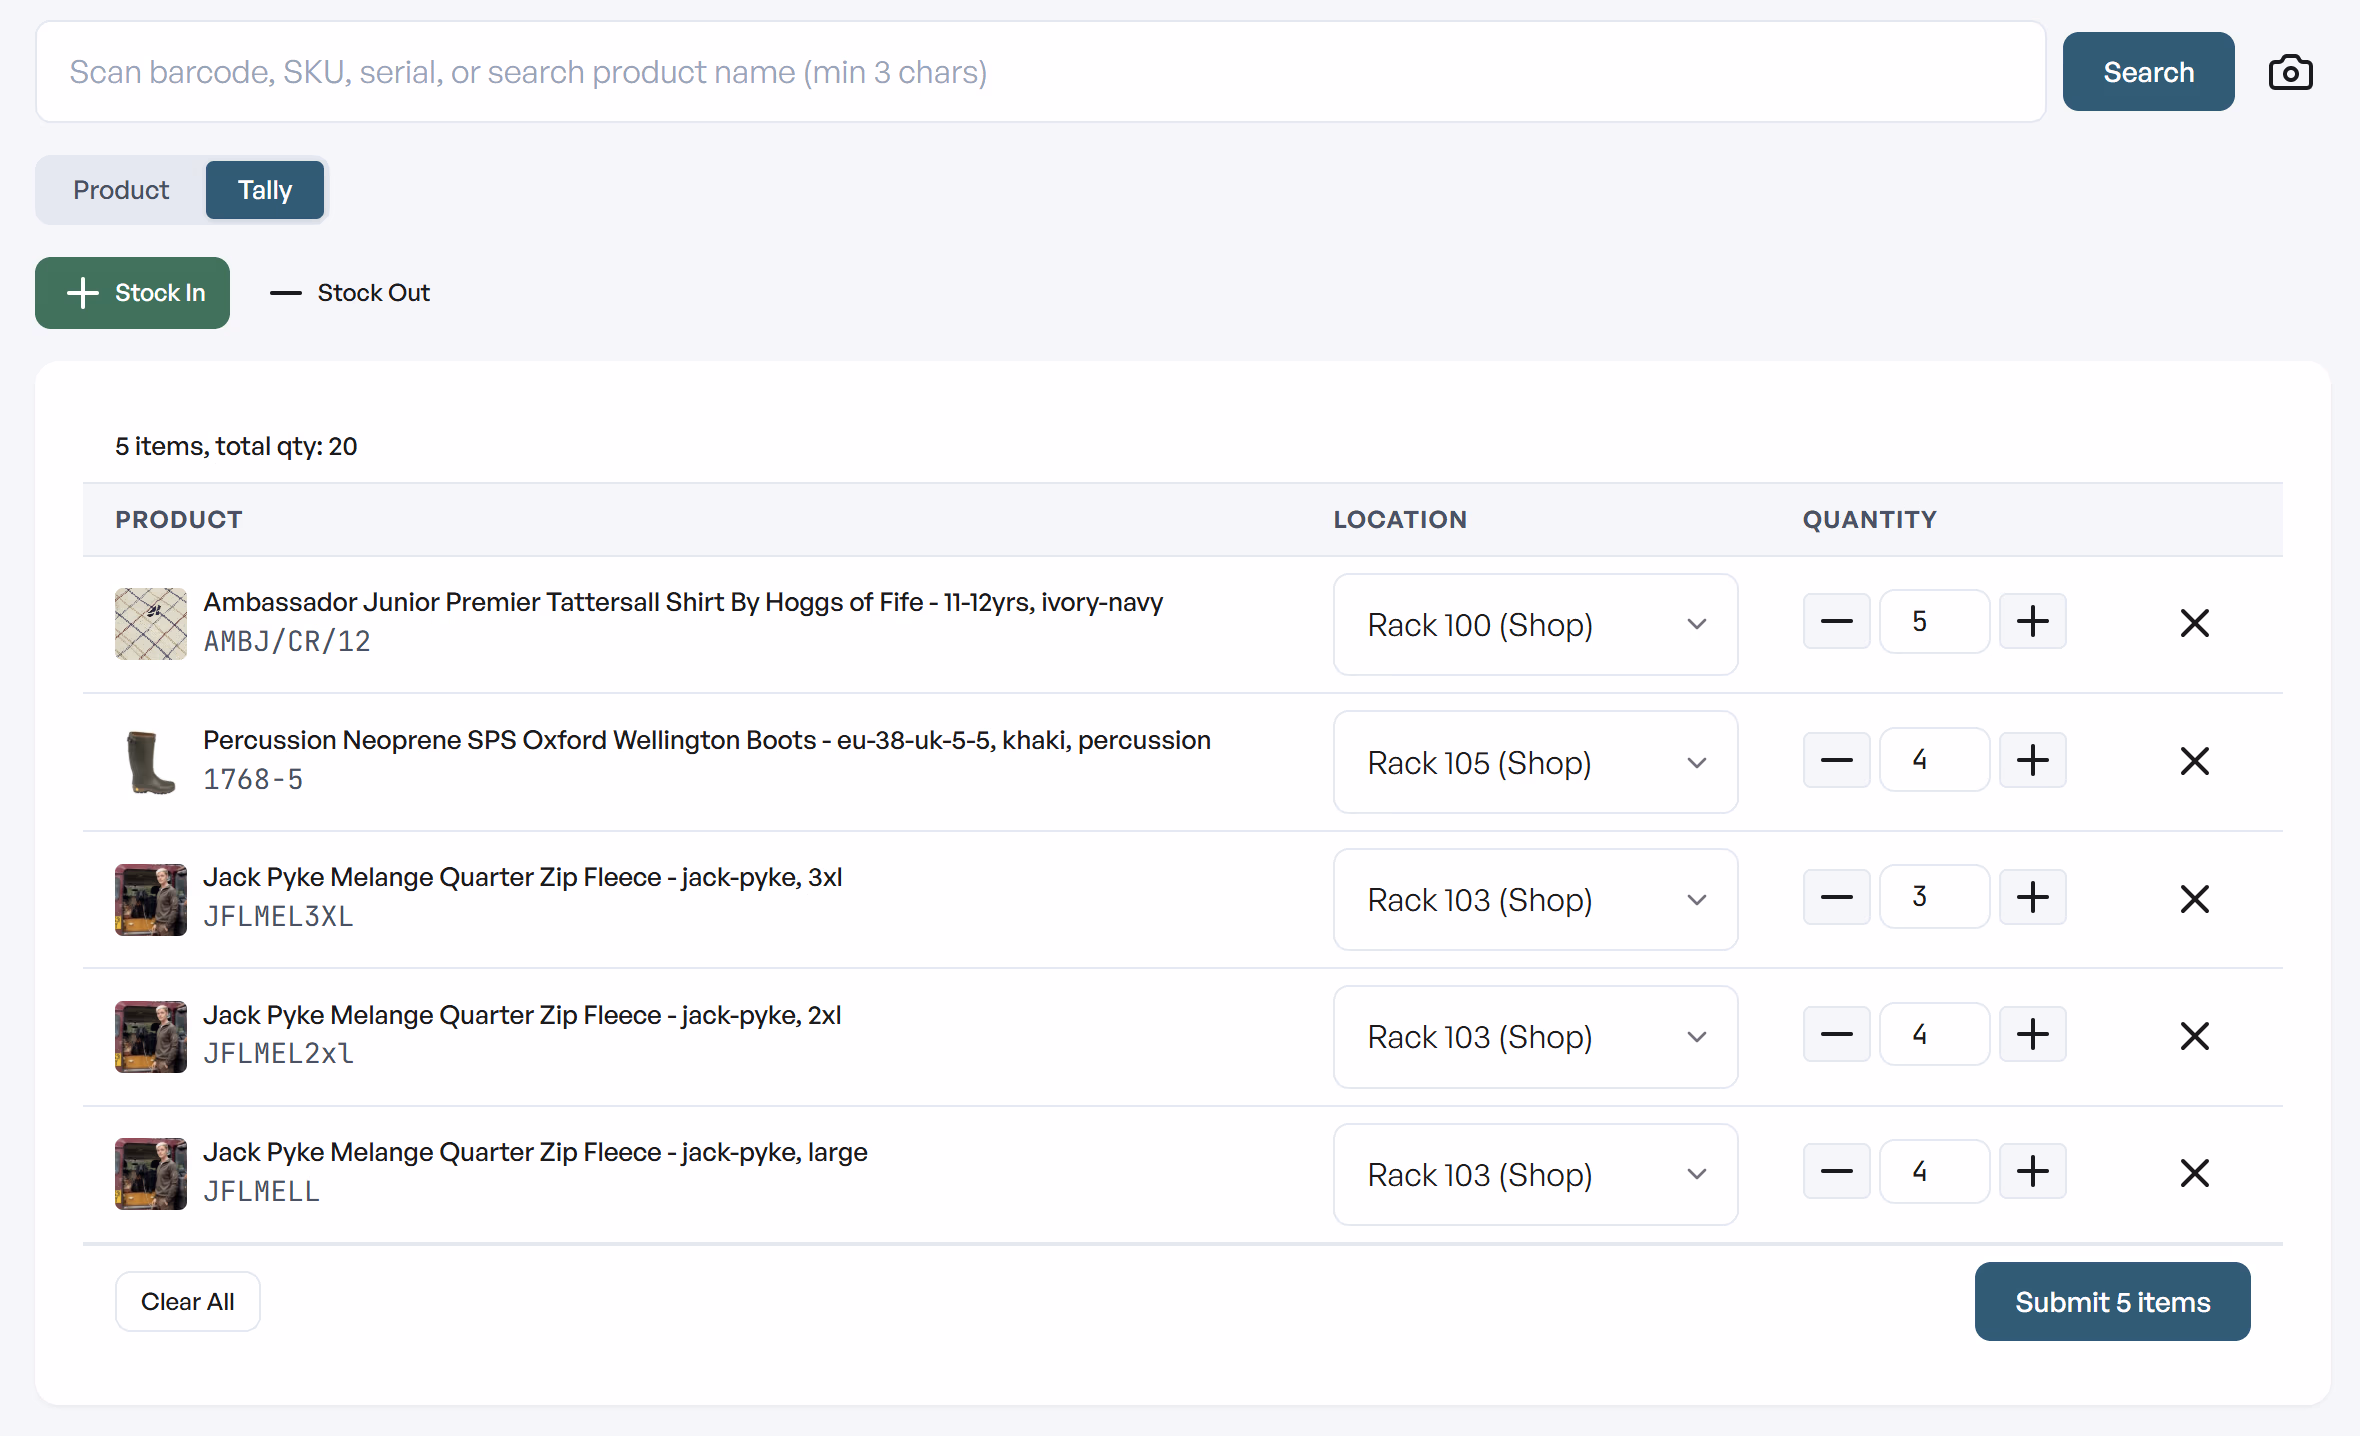This screenshot has height=1436, width=2360.
Task: Click the 3xl fleece thumbnail
Action: coord(151,900)
